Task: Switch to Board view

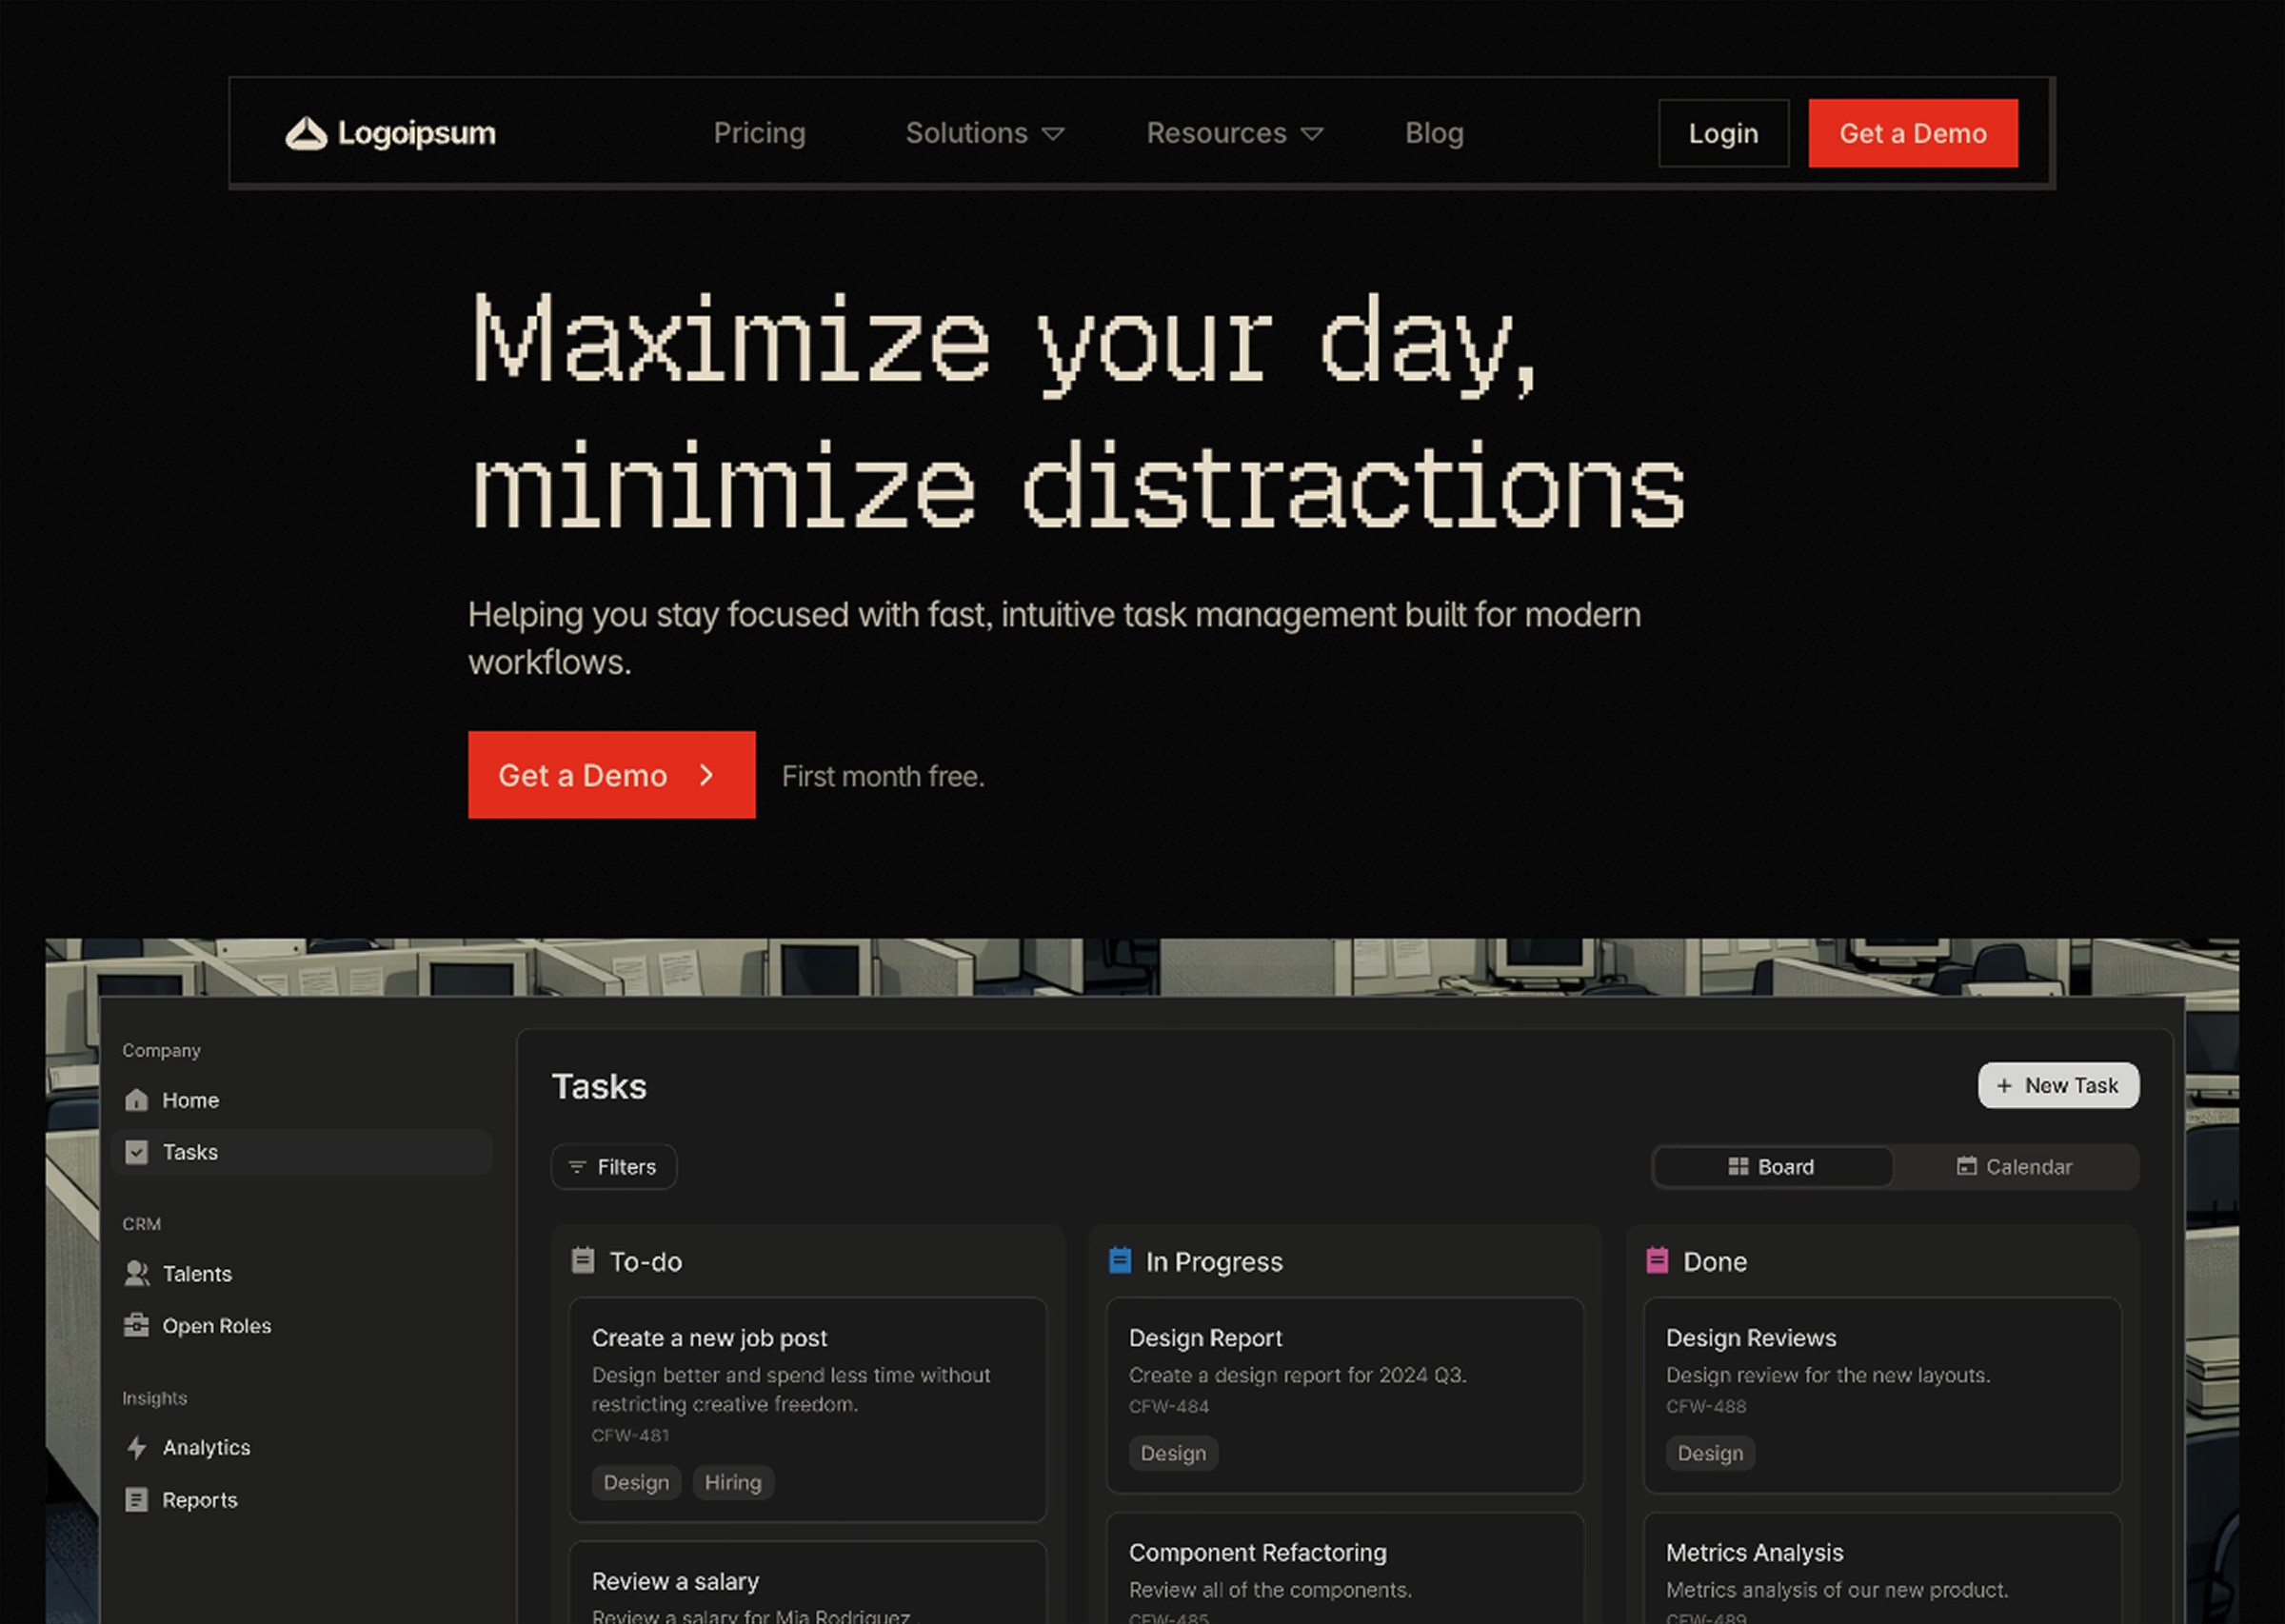Action: 1772,1167
